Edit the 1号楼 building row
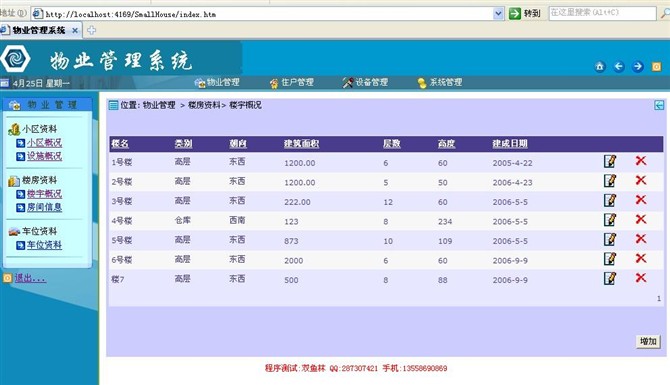The image size is (670, 385). click(x=610, y=162)
